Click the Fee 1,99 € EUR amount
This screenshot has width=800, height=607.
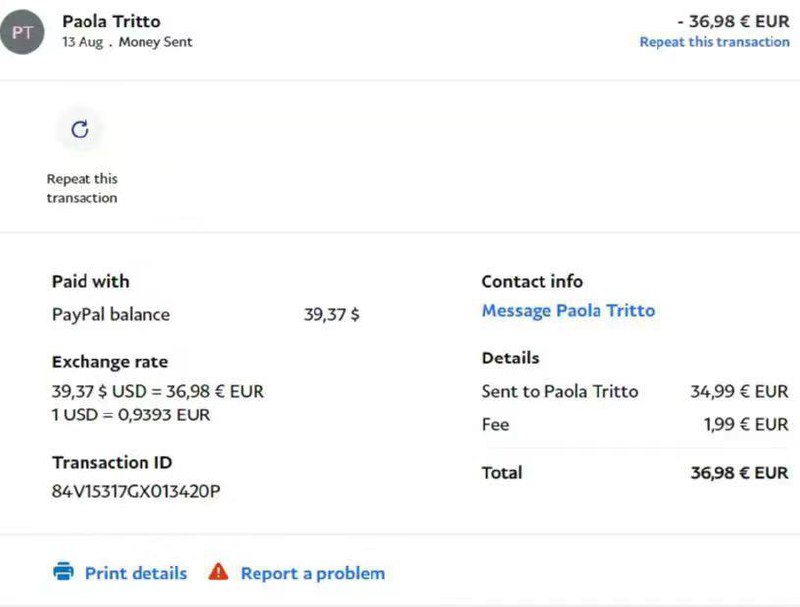[745, 425]
